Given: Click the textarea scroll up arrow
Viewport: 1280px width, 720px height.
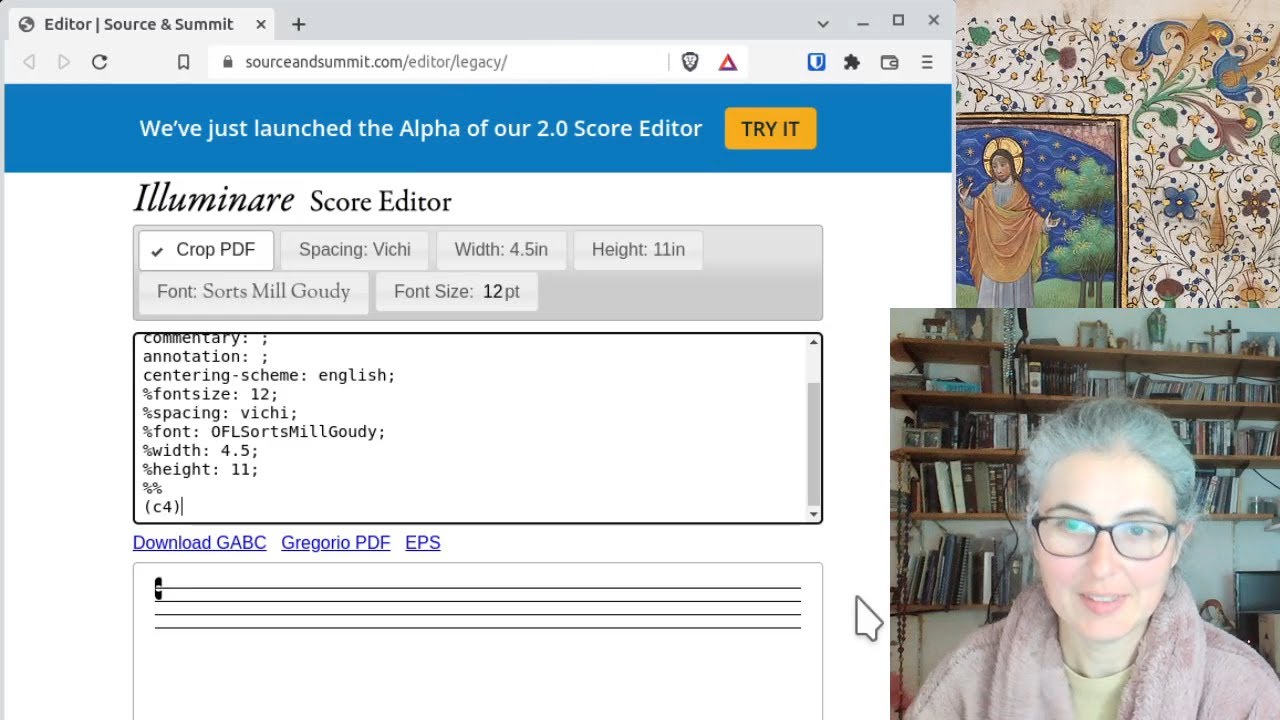Looking at the screenshot, I should point(814,342).
